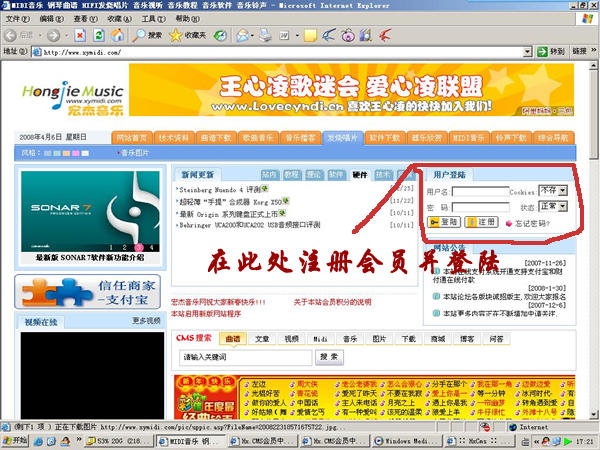Expand the quick launch overflow chevron
The height and width of the screenshot is (450, 600).
coord(79,439)
